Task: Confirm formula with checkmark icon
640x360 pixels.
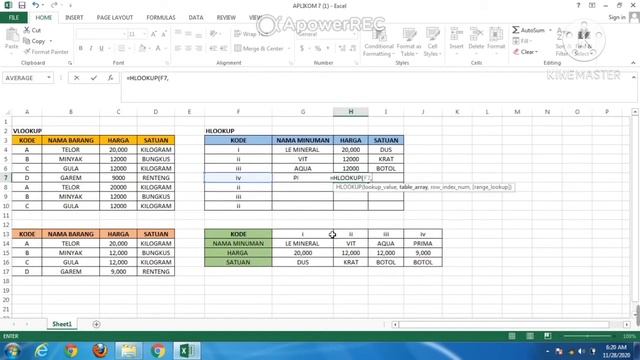Action: 94,78
